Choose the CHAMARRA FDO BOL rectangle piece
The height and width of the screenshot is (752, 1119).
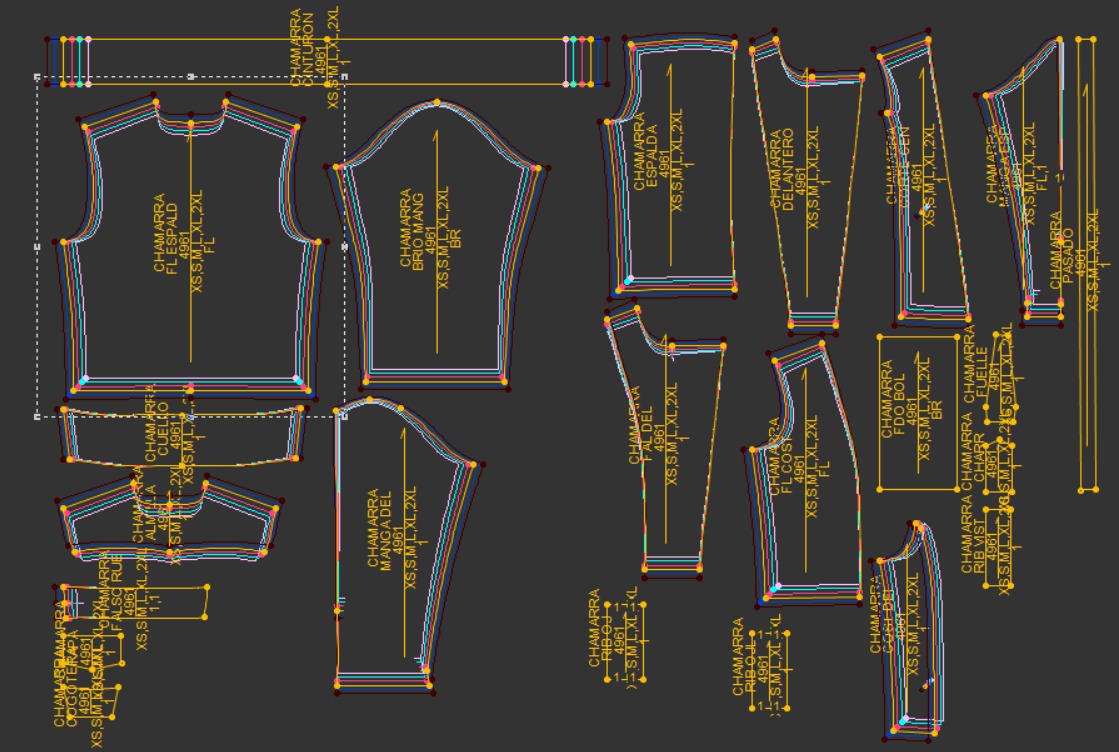pyautogui.click(x=918, y=413)
